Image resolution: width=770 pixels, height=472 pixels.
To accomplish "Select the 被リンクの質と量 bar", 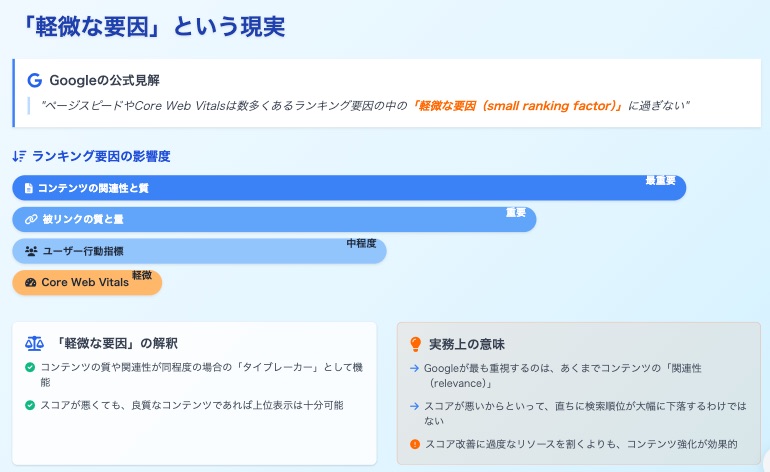I will 274,219.
